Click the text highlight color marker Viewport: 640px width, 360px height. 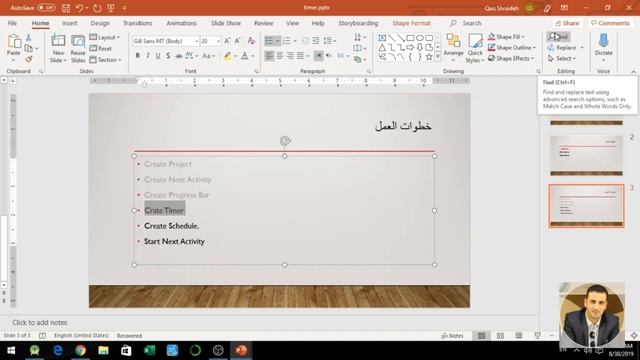pos(227,56)
